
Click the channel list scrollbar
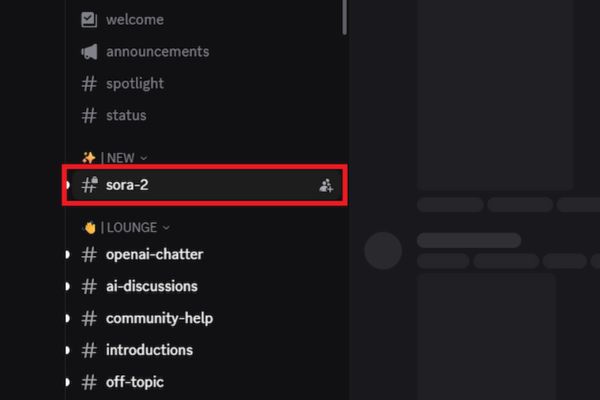[344, 15]
